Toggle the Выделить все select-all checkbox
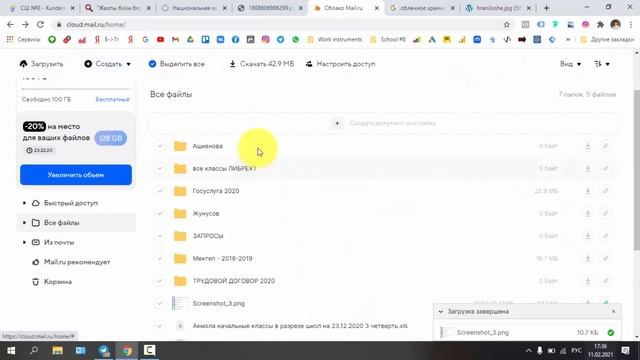The image size is (640, 360). tap(152, 64)
